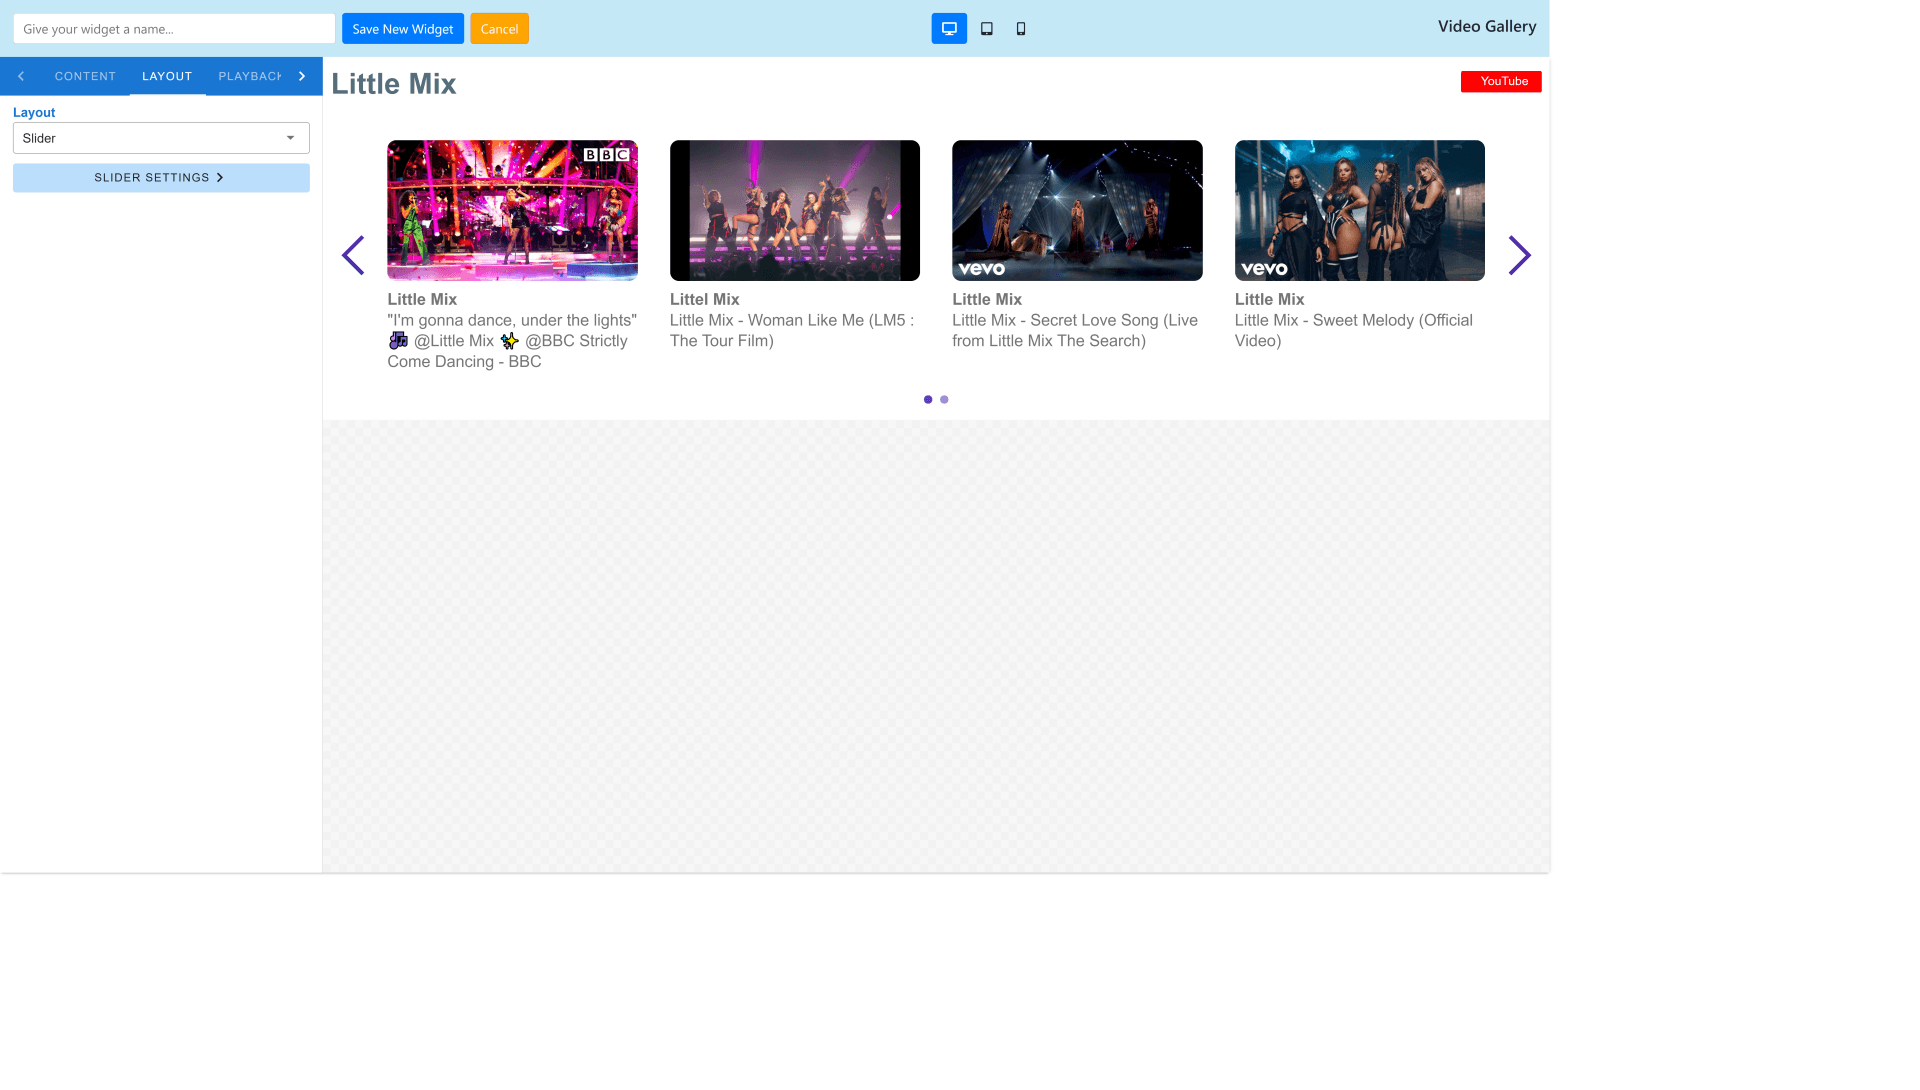1920x1090 pixels.
Task: Expand the dropdown arrow next to Slider
Action: 291,137
